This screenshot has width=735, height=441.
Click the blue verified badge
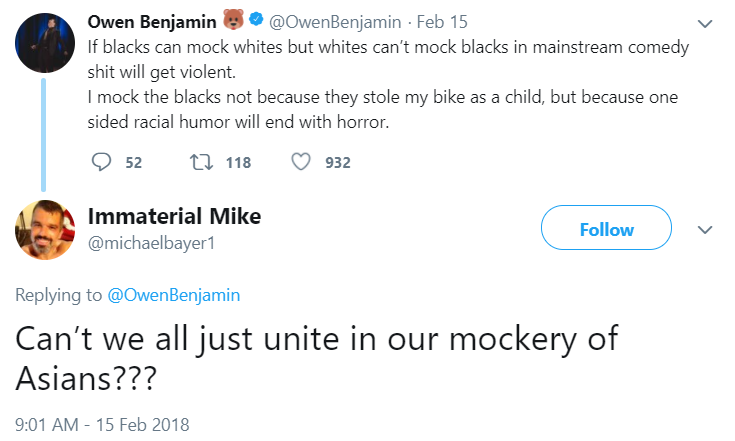coord(256,20)
